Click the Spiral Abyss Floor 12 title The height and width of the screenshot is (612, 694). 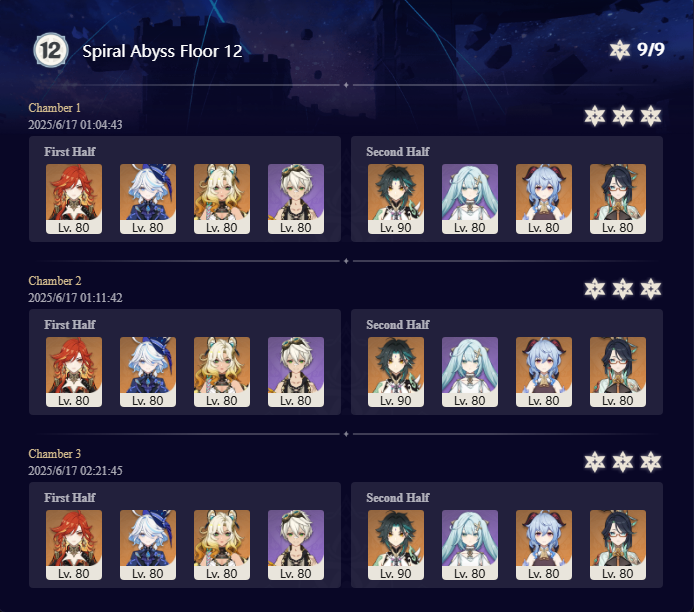coord(162,51)
